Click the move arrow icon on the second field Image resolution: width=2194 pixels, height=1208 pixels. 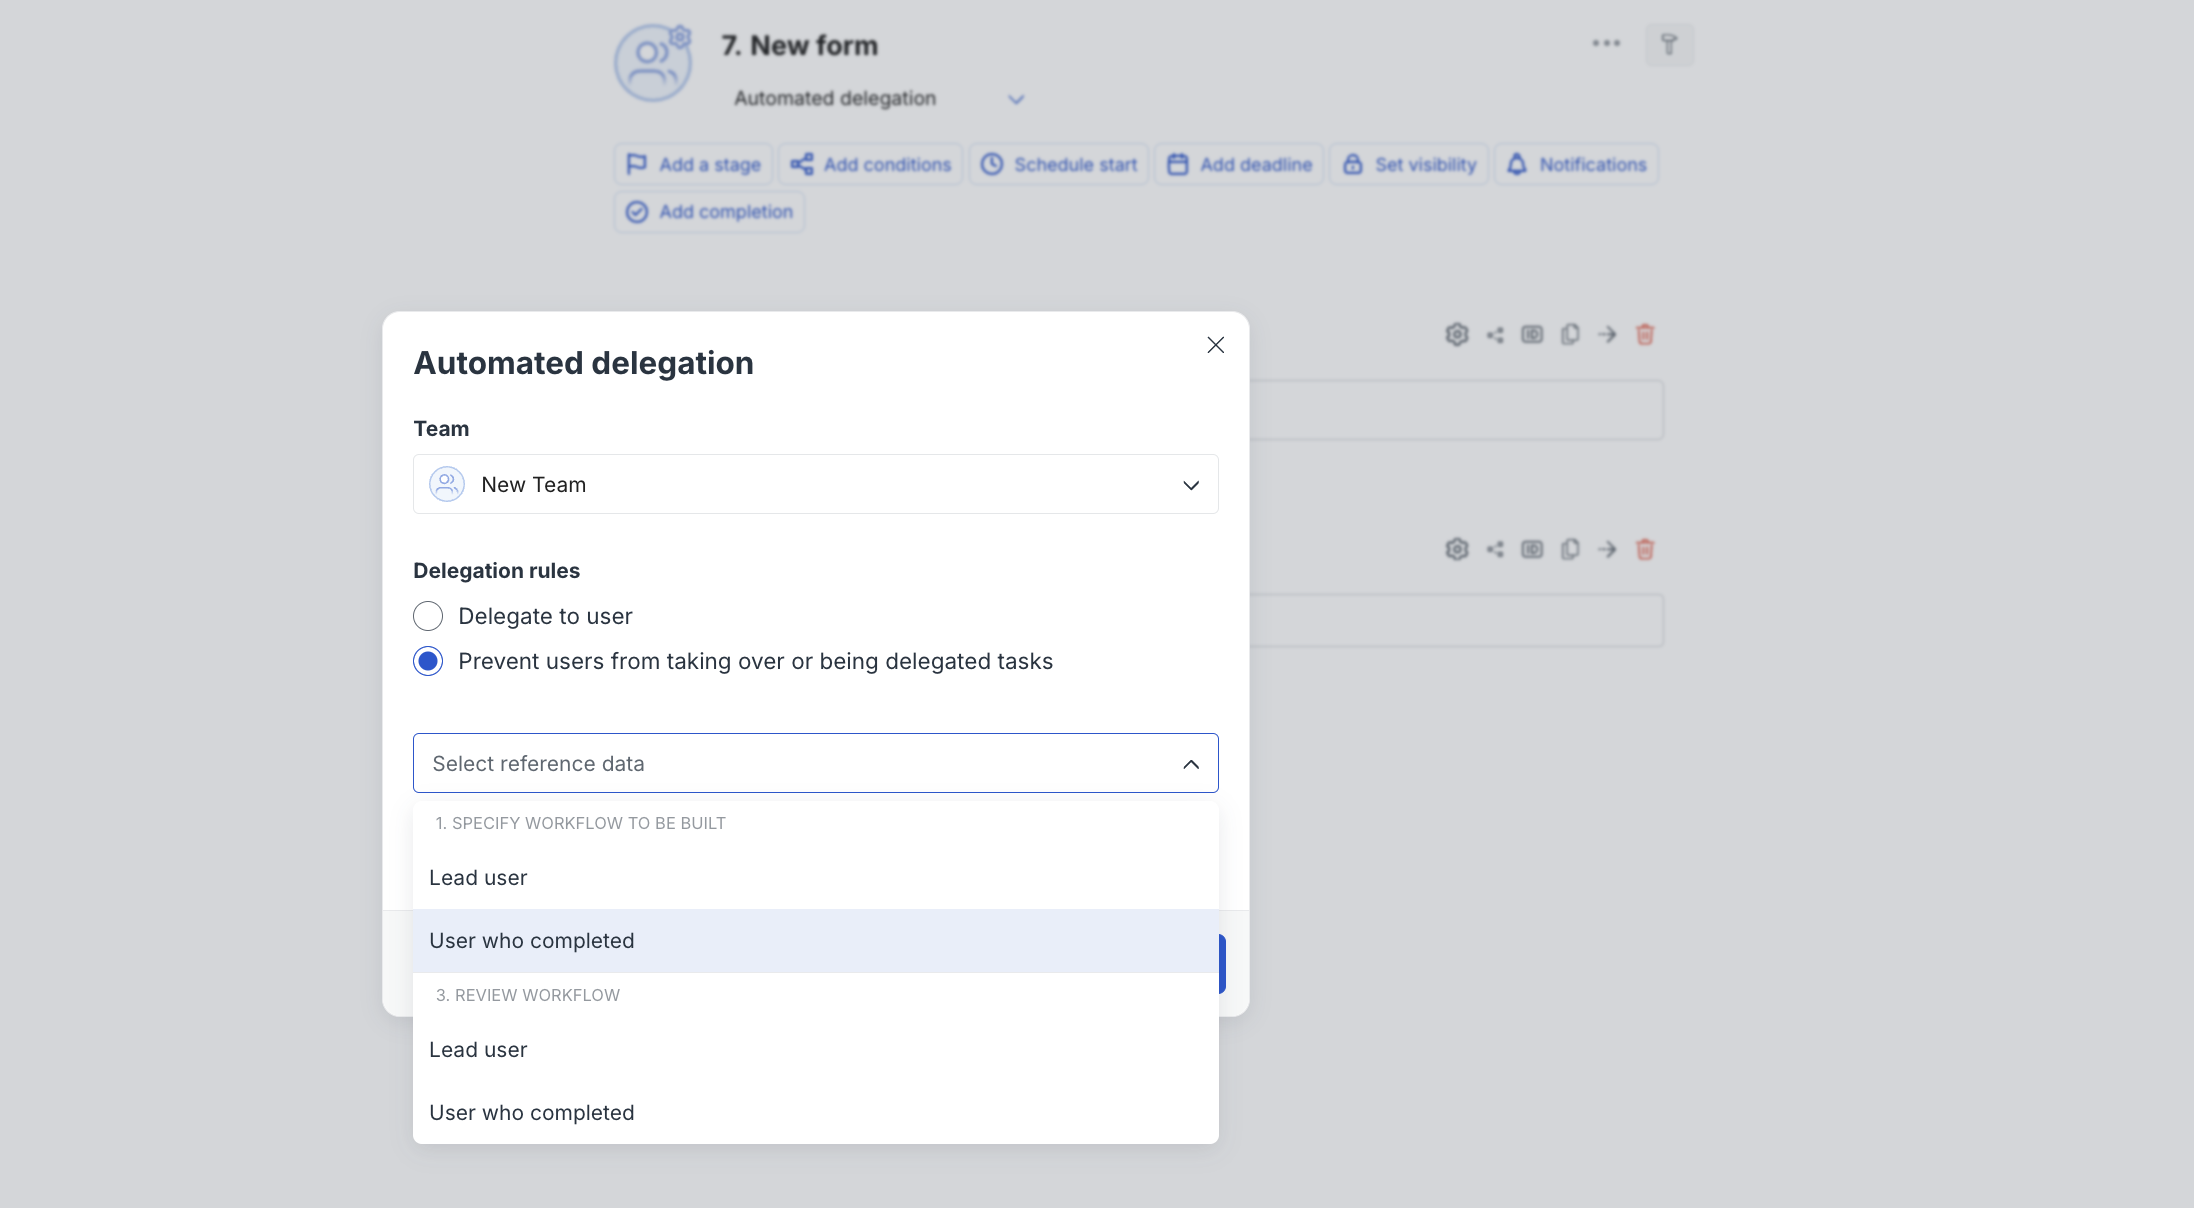coord(1608,549)
